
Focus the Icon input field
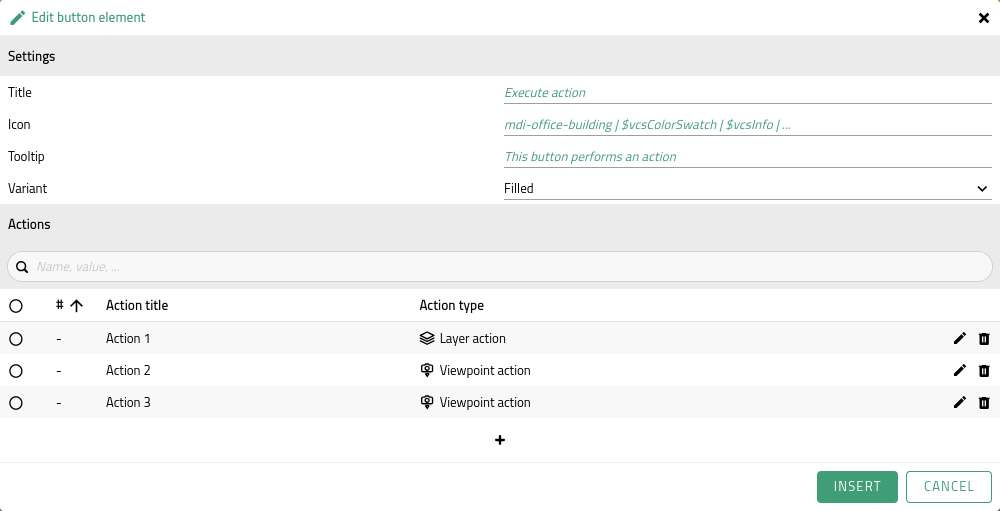click(x=747, y=124)
